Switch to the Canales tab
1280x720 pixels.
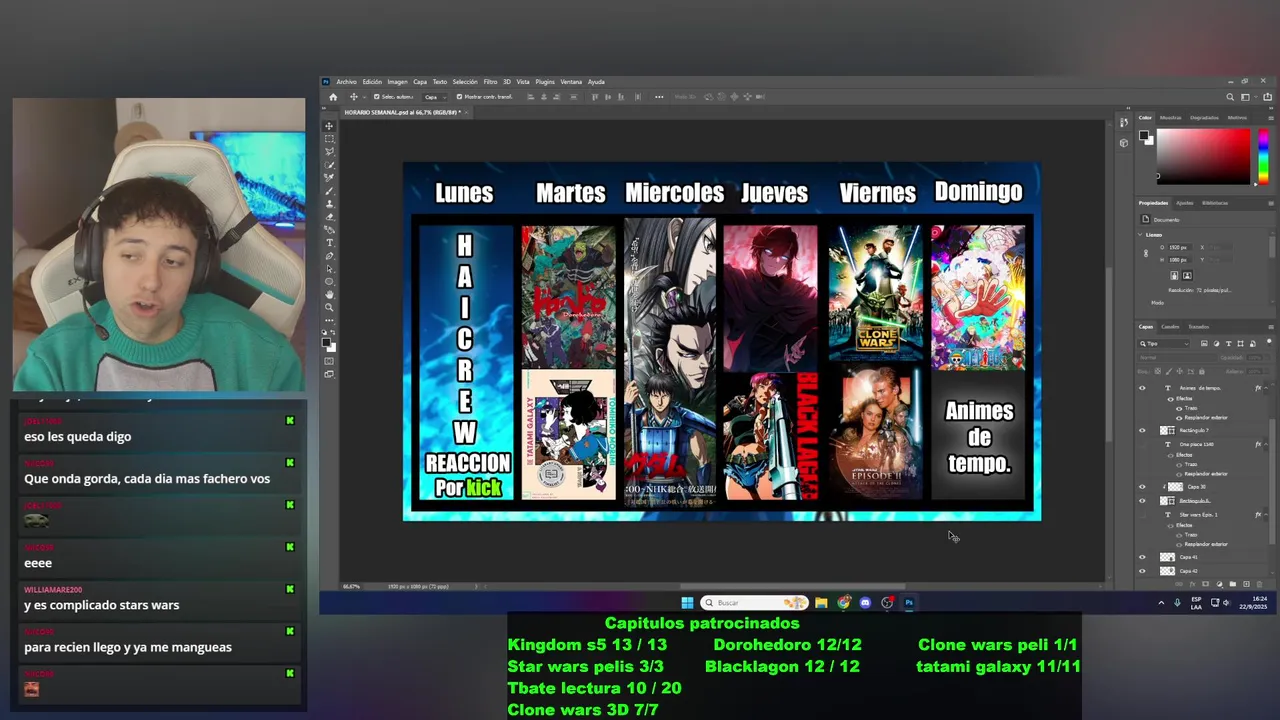(1170, 326)
